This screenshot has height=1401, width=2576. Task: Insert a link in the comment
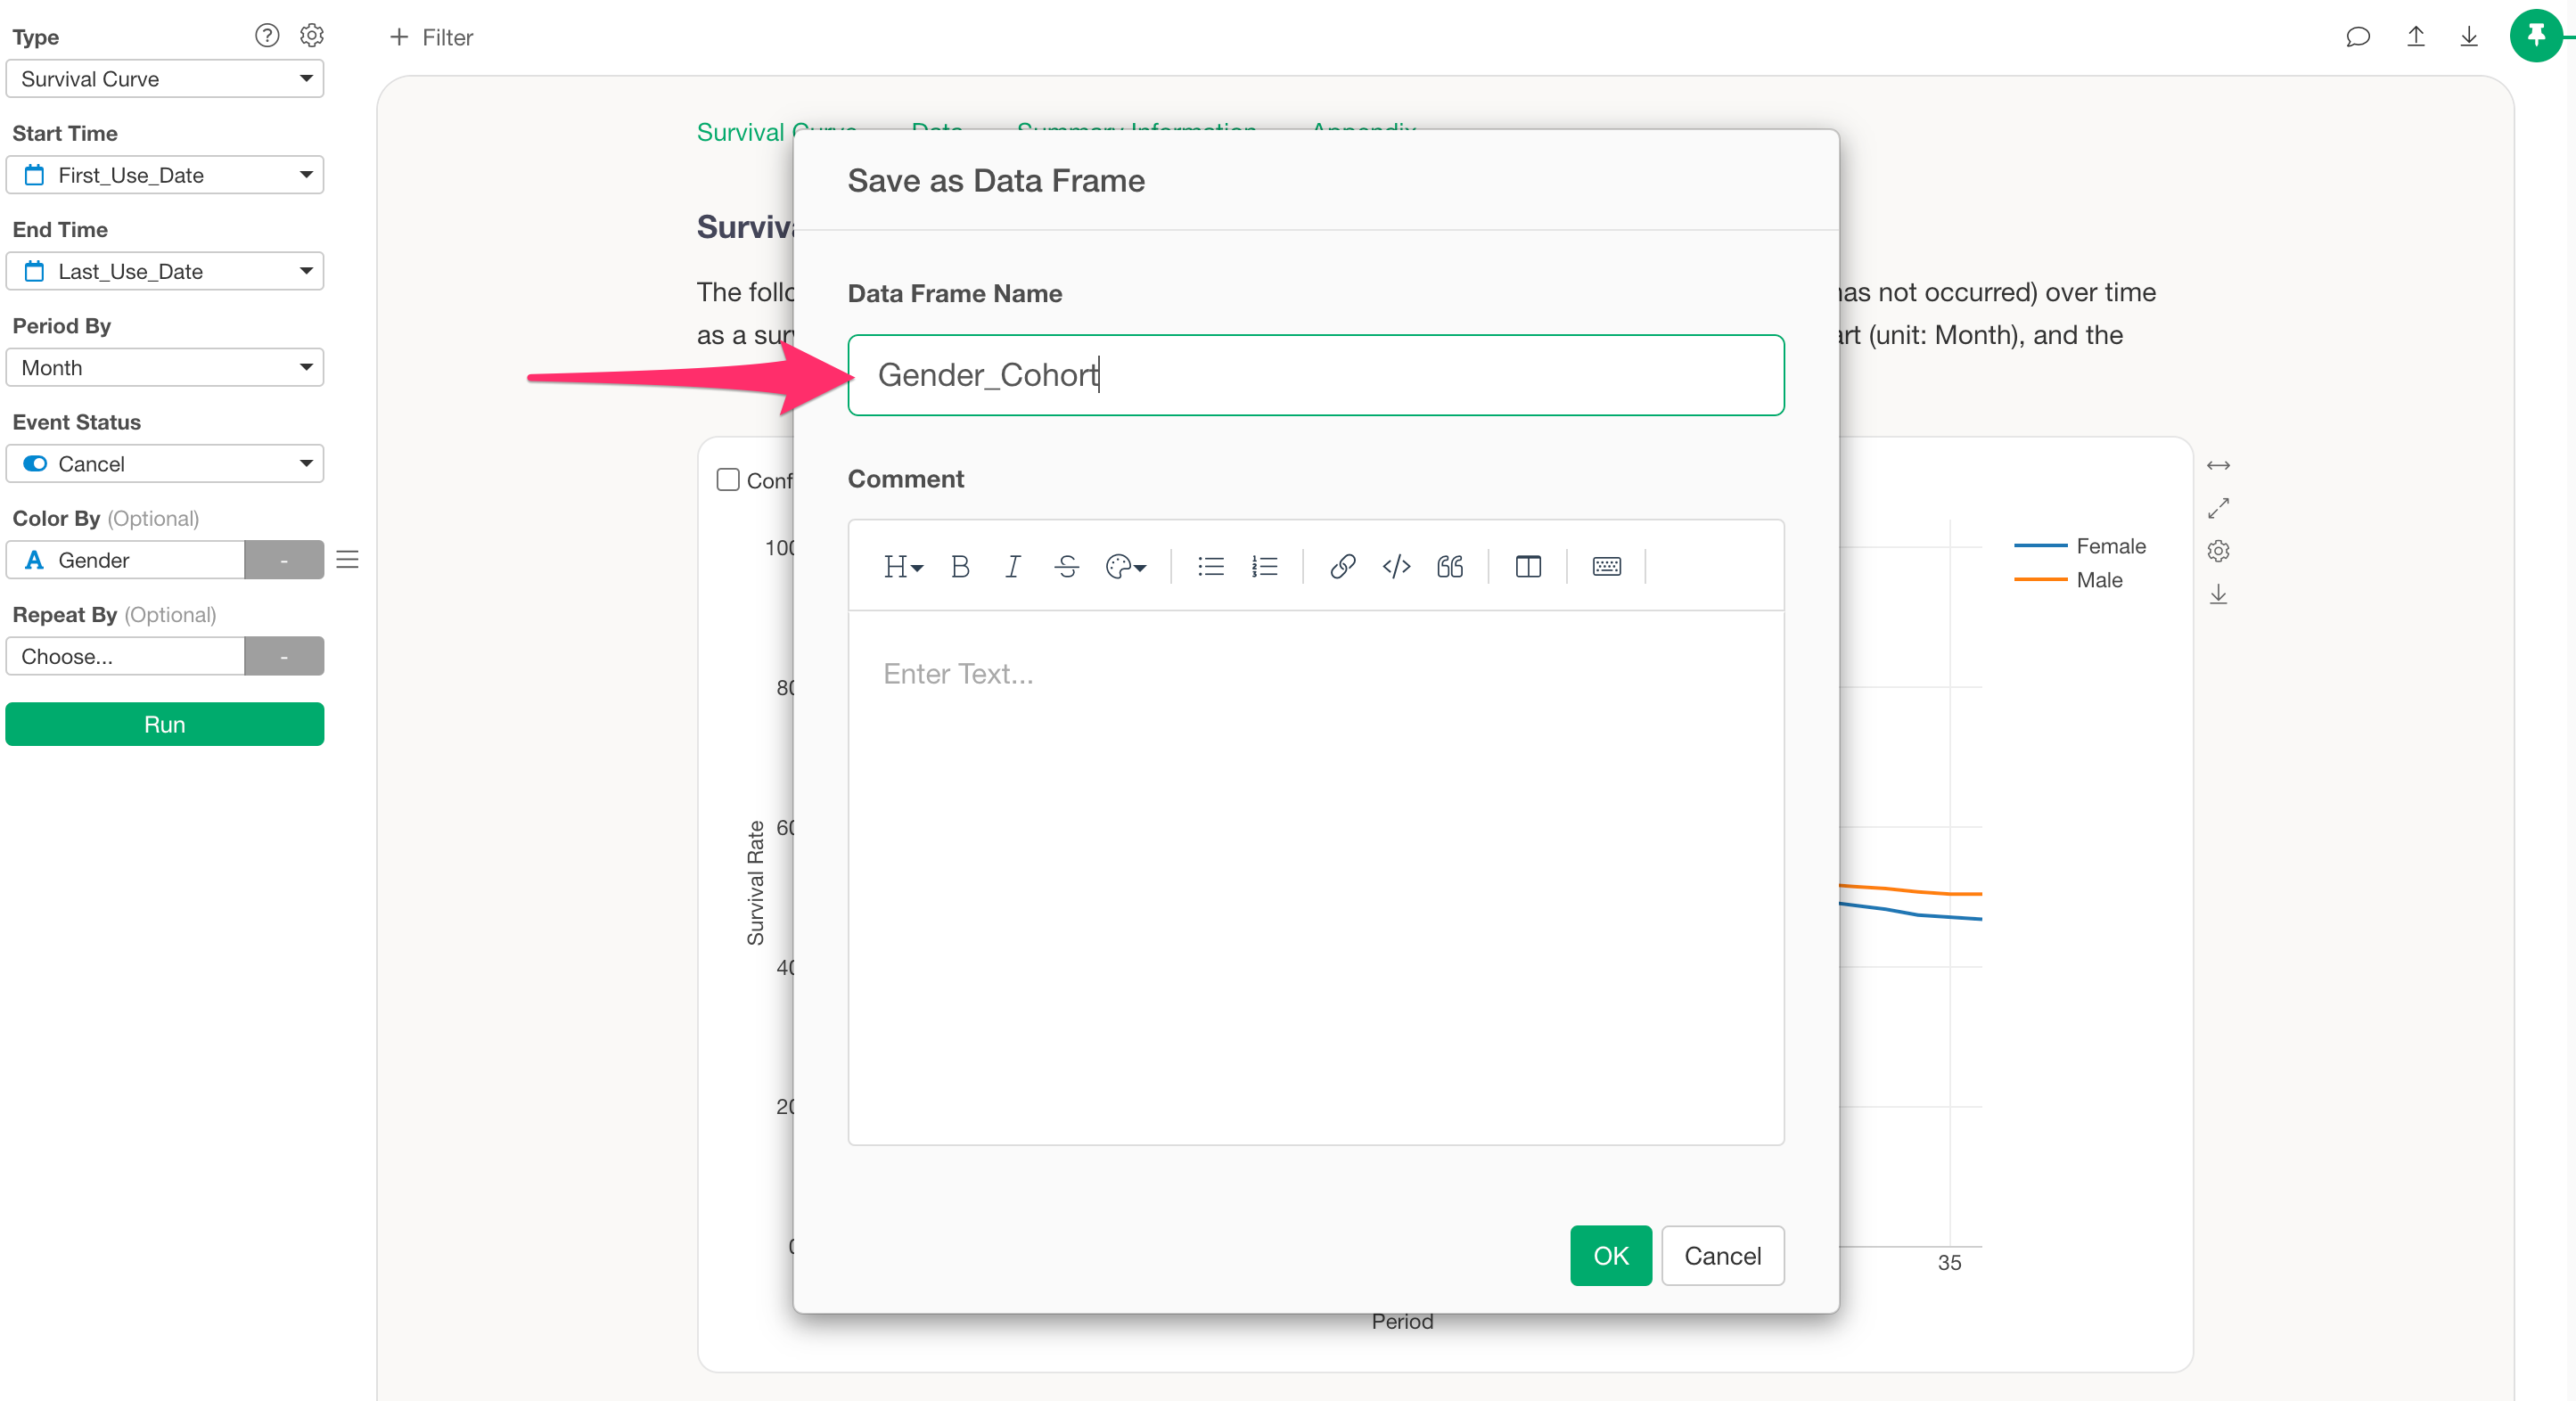pyautogui.click(x=1342, y=567)
